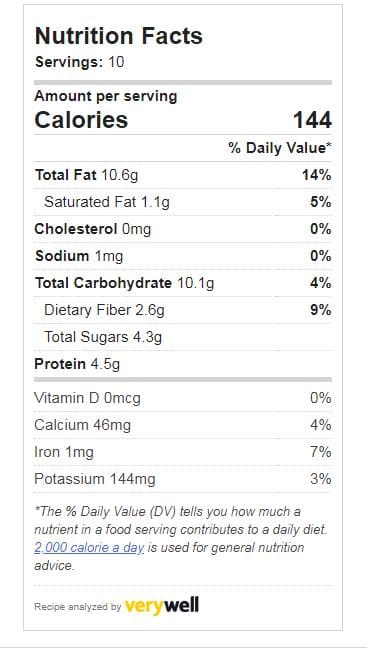Select the Total Fat 10.6g row
Image resolution: width=367 pixels, height=659 pixels.
[x=183, y=175]
